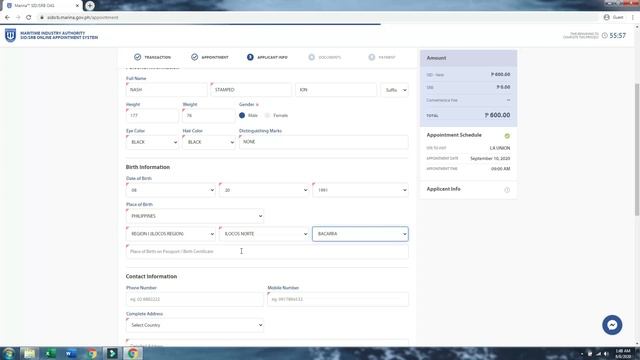The image size is (640, 360).
Task: Click the browser forward arrow
Action: pyautogui.click(x=18, y=17)
